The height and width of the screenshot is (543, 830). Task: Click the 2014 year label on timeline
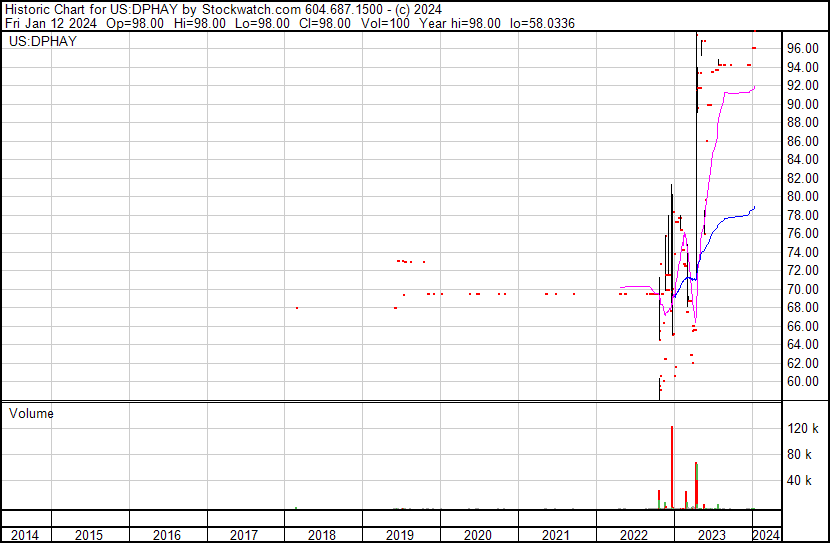coord(25,535)
